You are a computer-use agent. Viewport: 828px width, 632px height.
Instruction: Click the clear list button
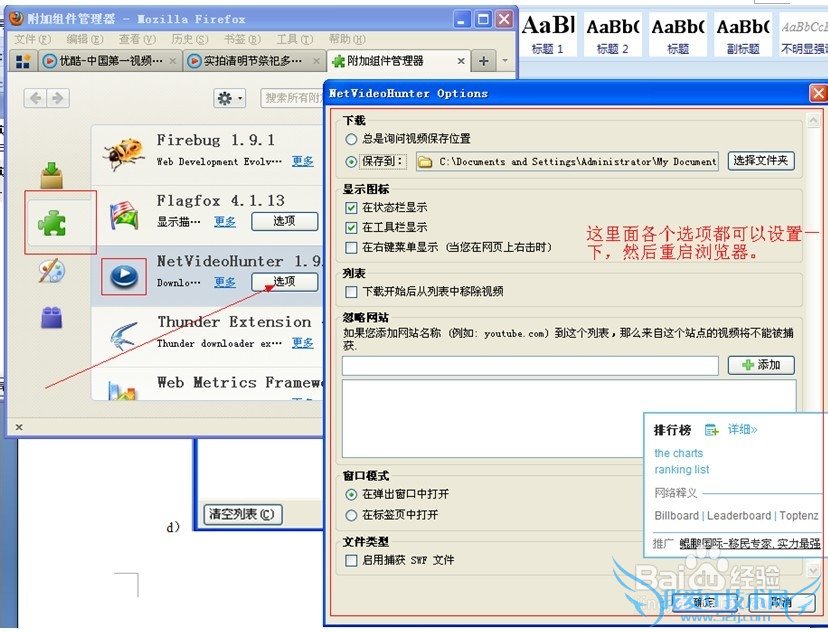pyautogui.click(x=243, y=514)
